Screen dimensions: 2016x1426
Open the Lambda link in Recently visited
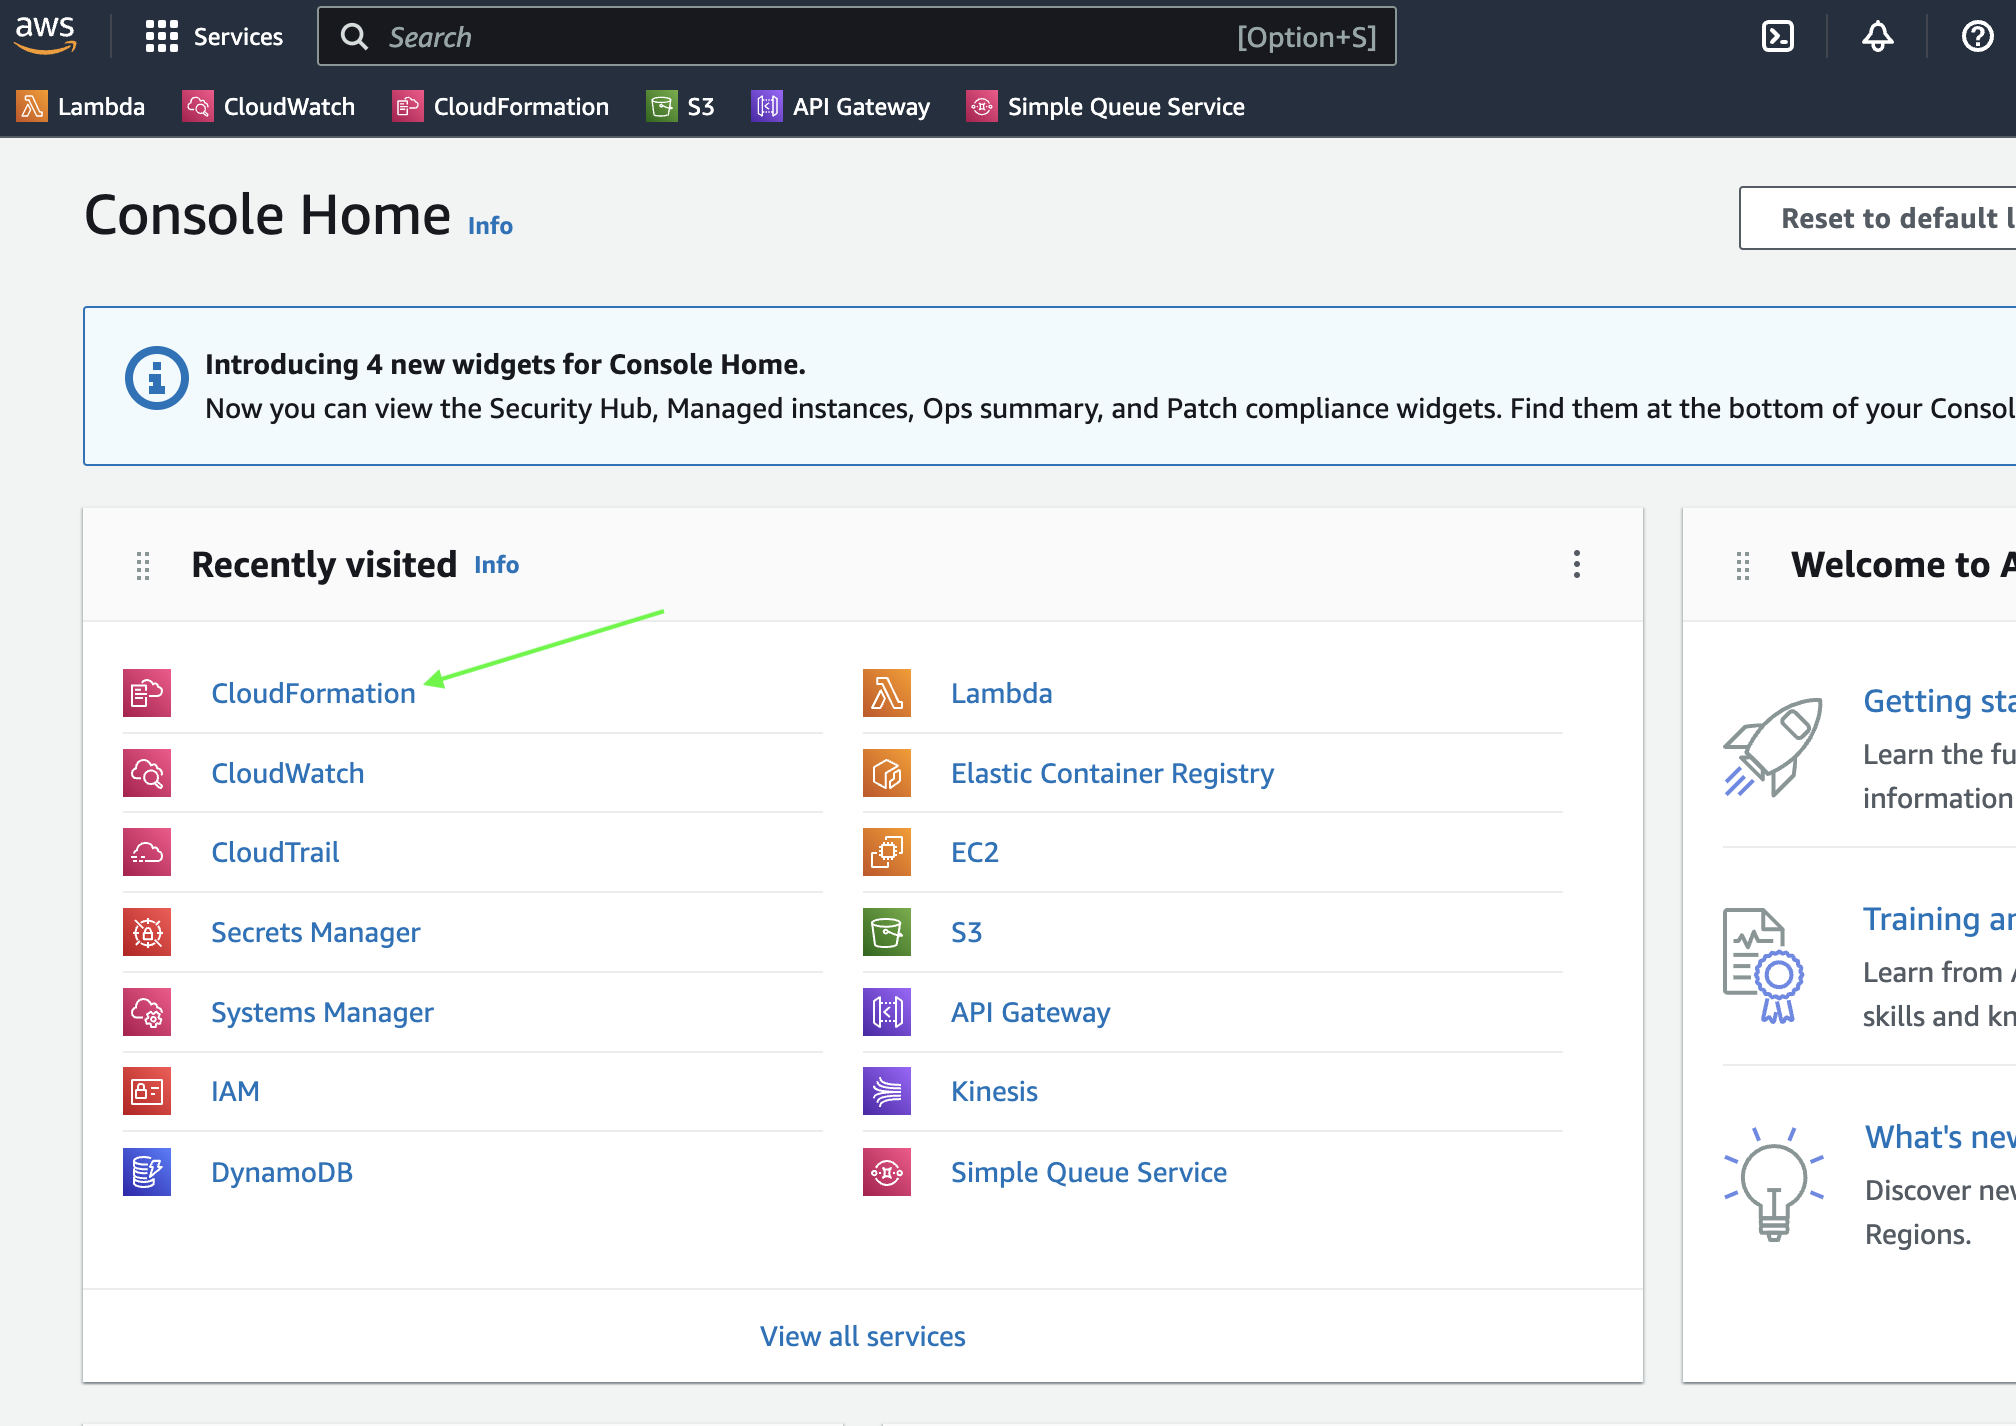[1001, 693]
